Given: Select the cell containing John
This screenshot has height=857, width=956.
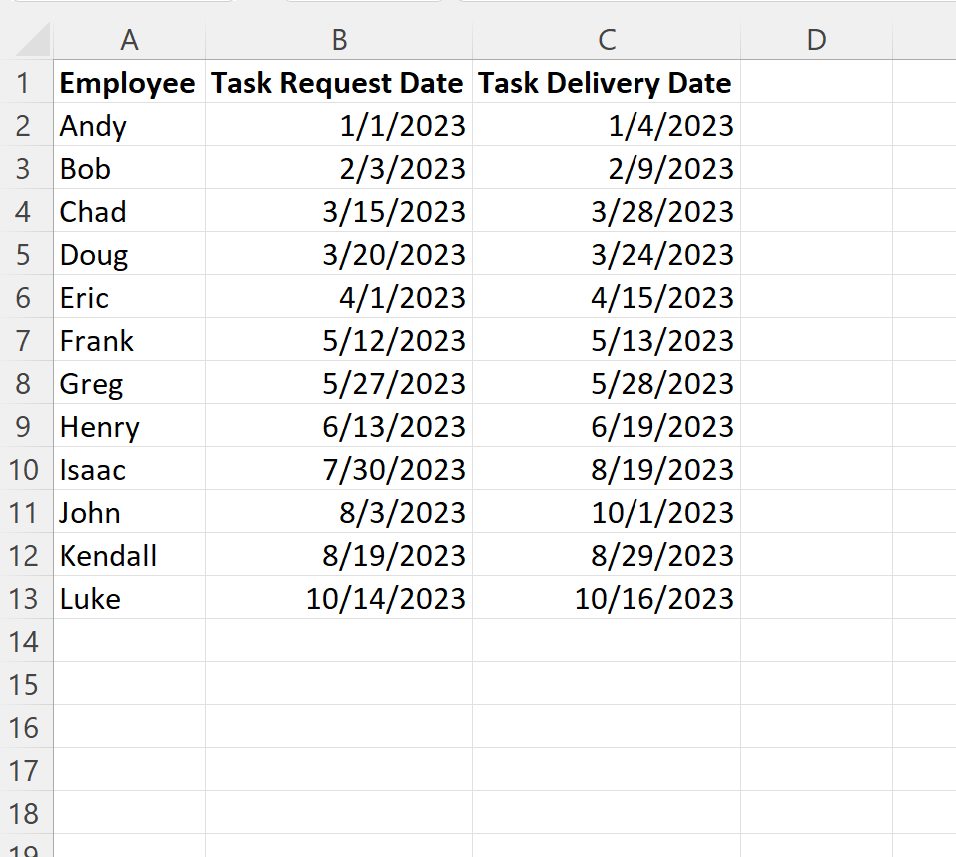Looking at the screenshot, I should click(129, 513).
